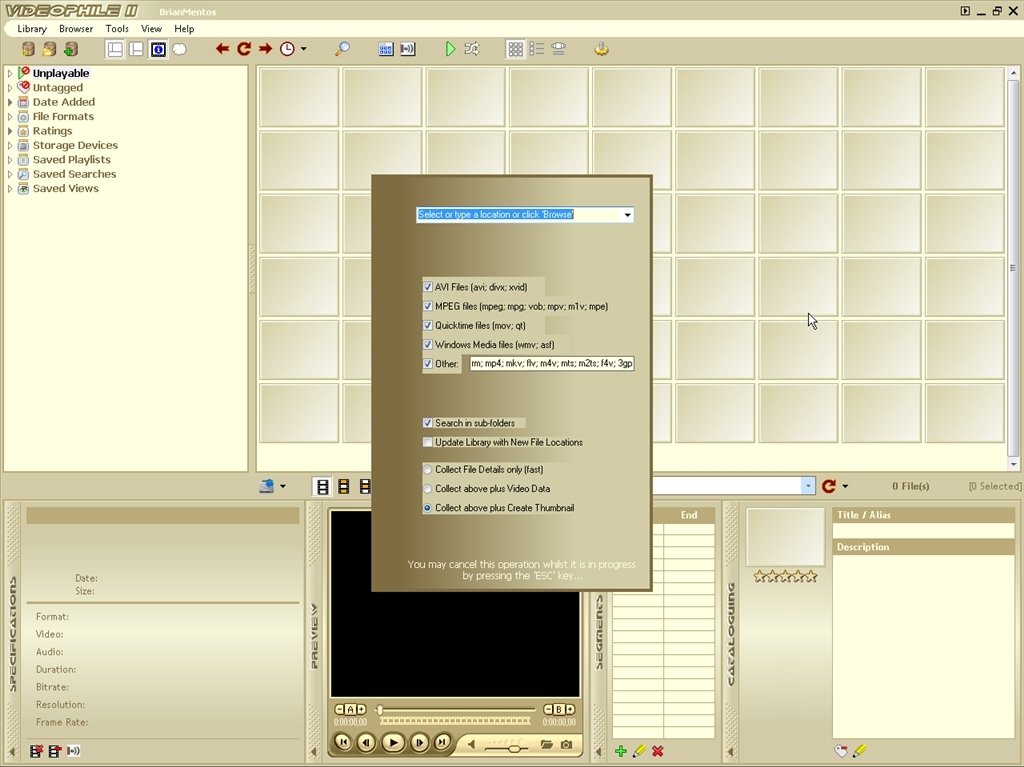
Task: Select Collect File Details only (fast)
Action: tap(428, 469)
